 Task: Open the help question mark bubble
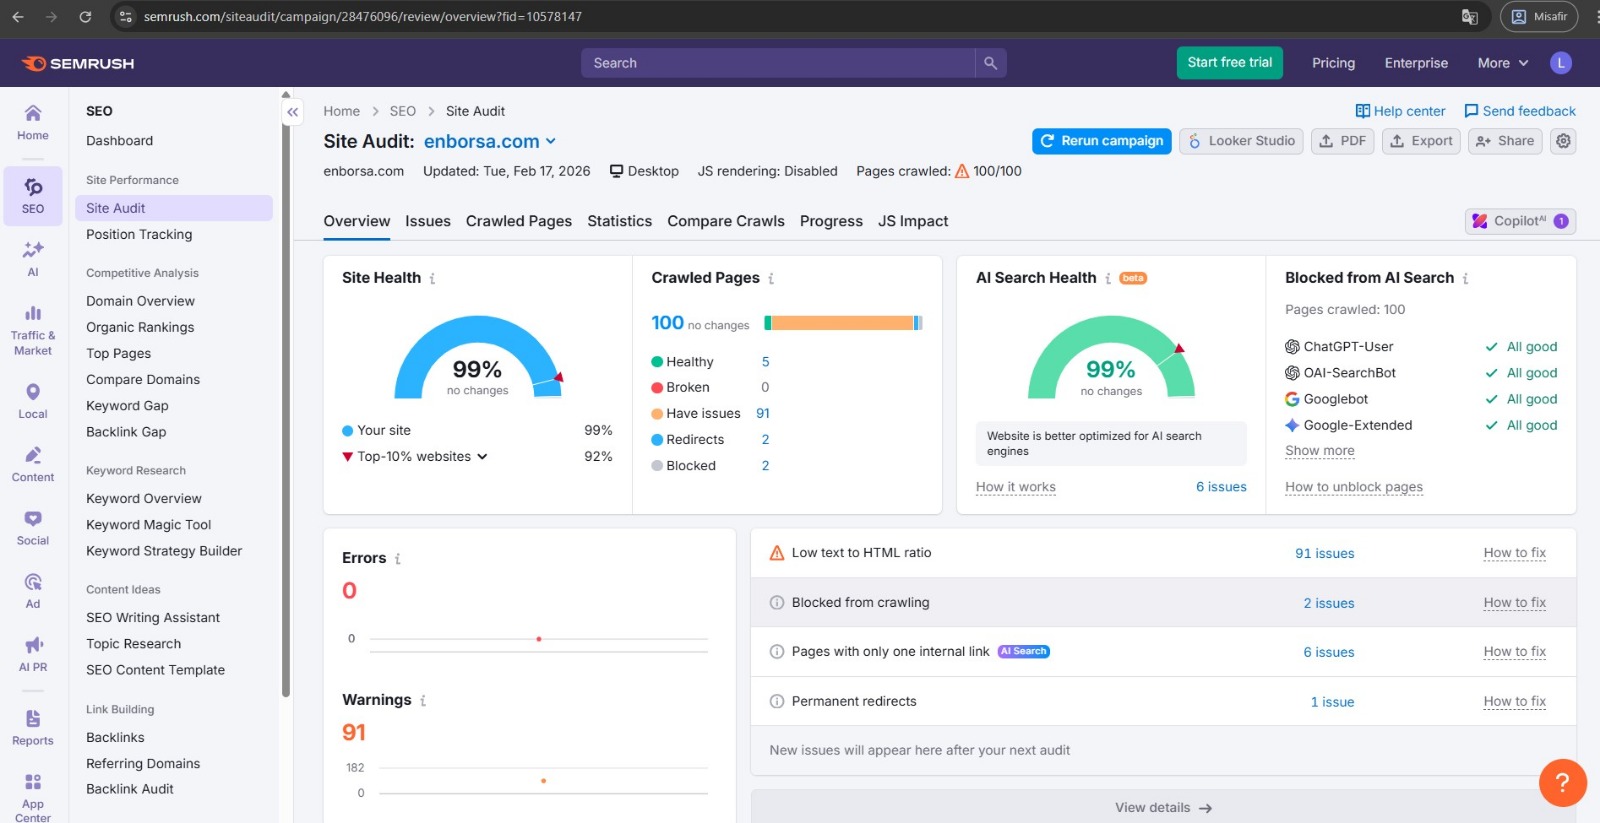[1563, 783]
